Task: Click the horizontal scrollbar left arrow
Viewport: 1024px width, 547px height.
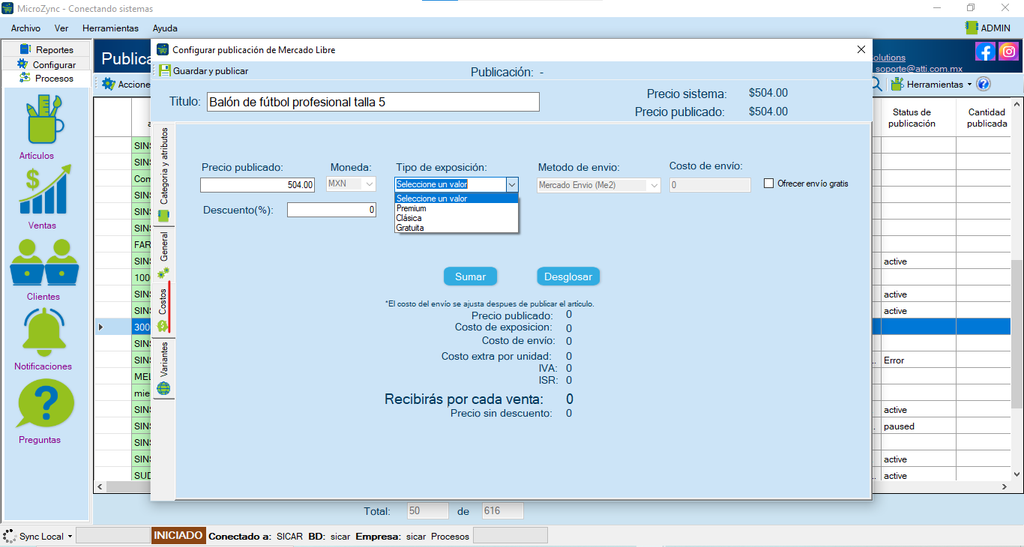Action: 100,486
